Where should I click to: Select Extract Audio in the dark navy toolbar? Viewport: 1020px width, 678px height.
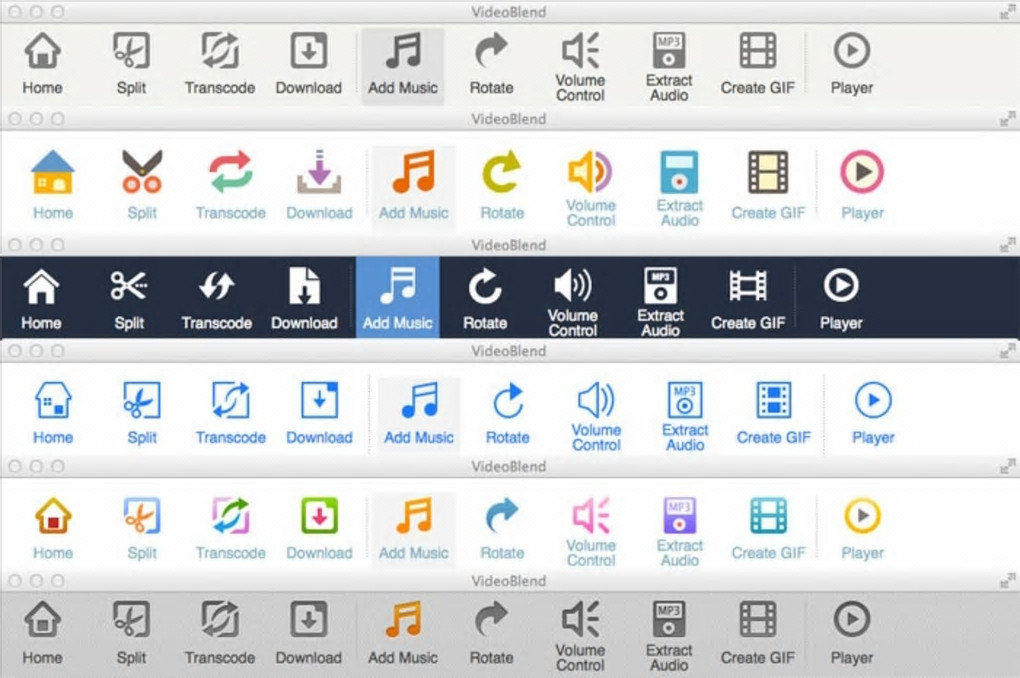(660, 301)
